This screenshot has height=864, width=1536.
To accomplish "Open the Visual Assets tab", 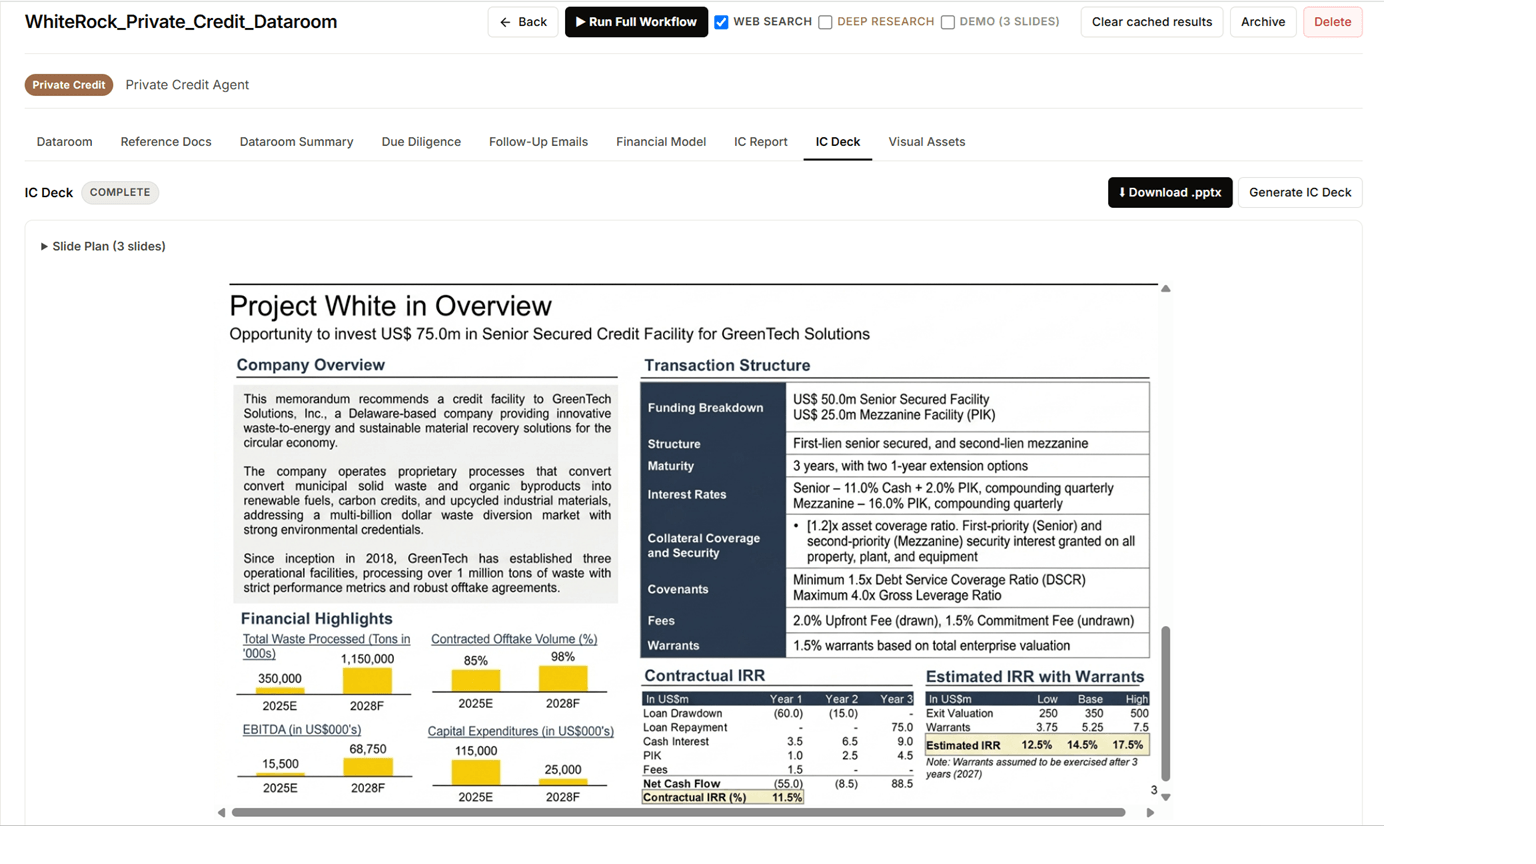I will 927,142.
